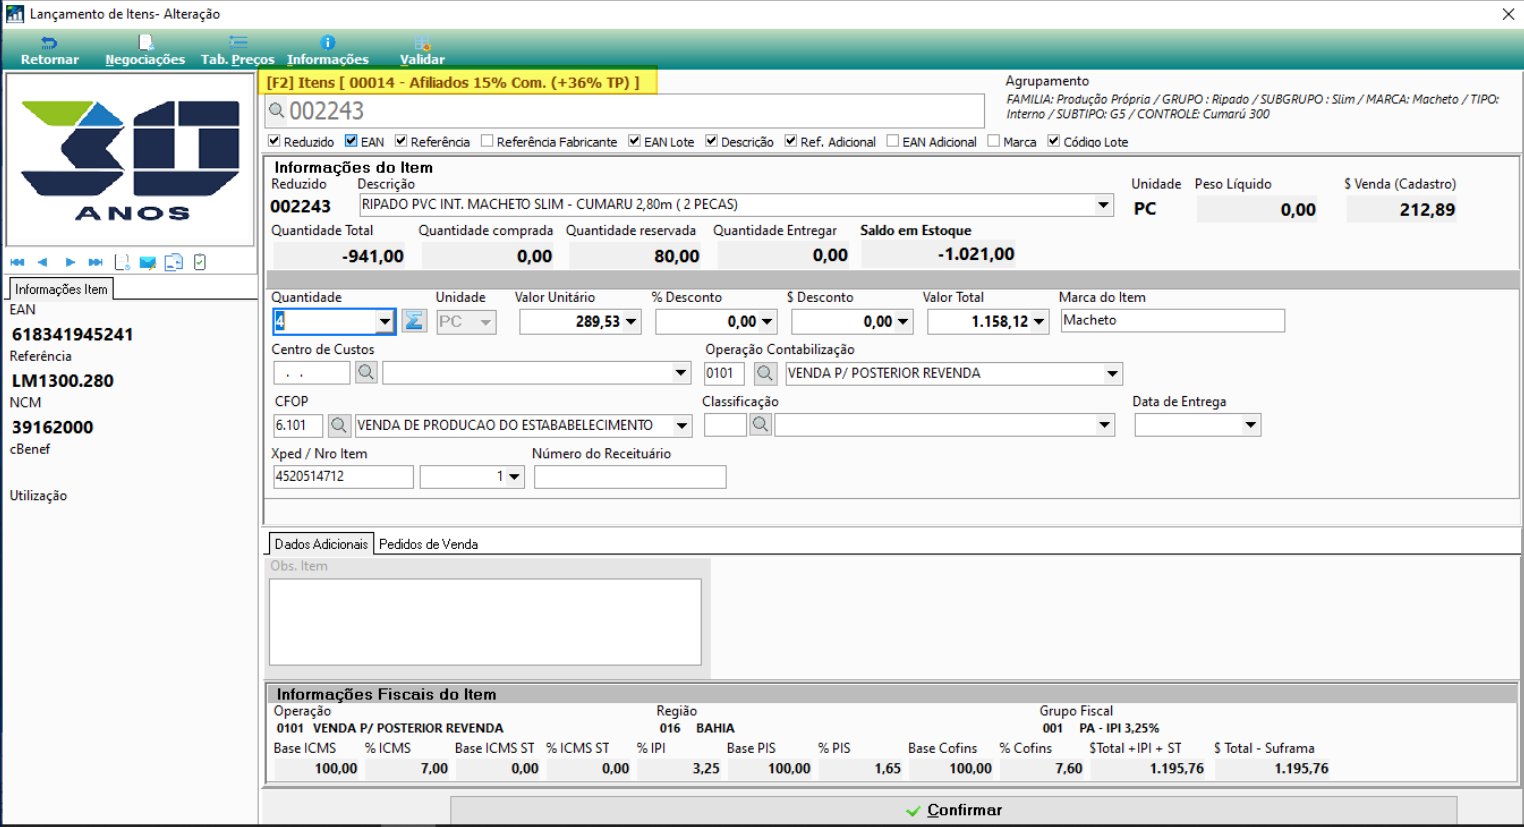Click the CFOP code field 6.101
Viewport: 1524px width, 827px height.
[x=298, y=425]
